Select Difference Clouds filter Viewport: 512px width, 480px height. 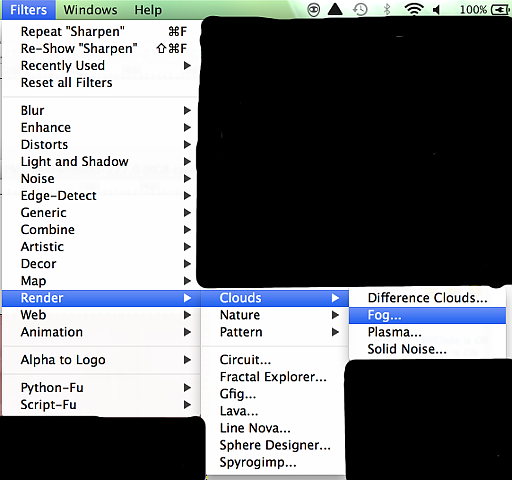point(427,298)
